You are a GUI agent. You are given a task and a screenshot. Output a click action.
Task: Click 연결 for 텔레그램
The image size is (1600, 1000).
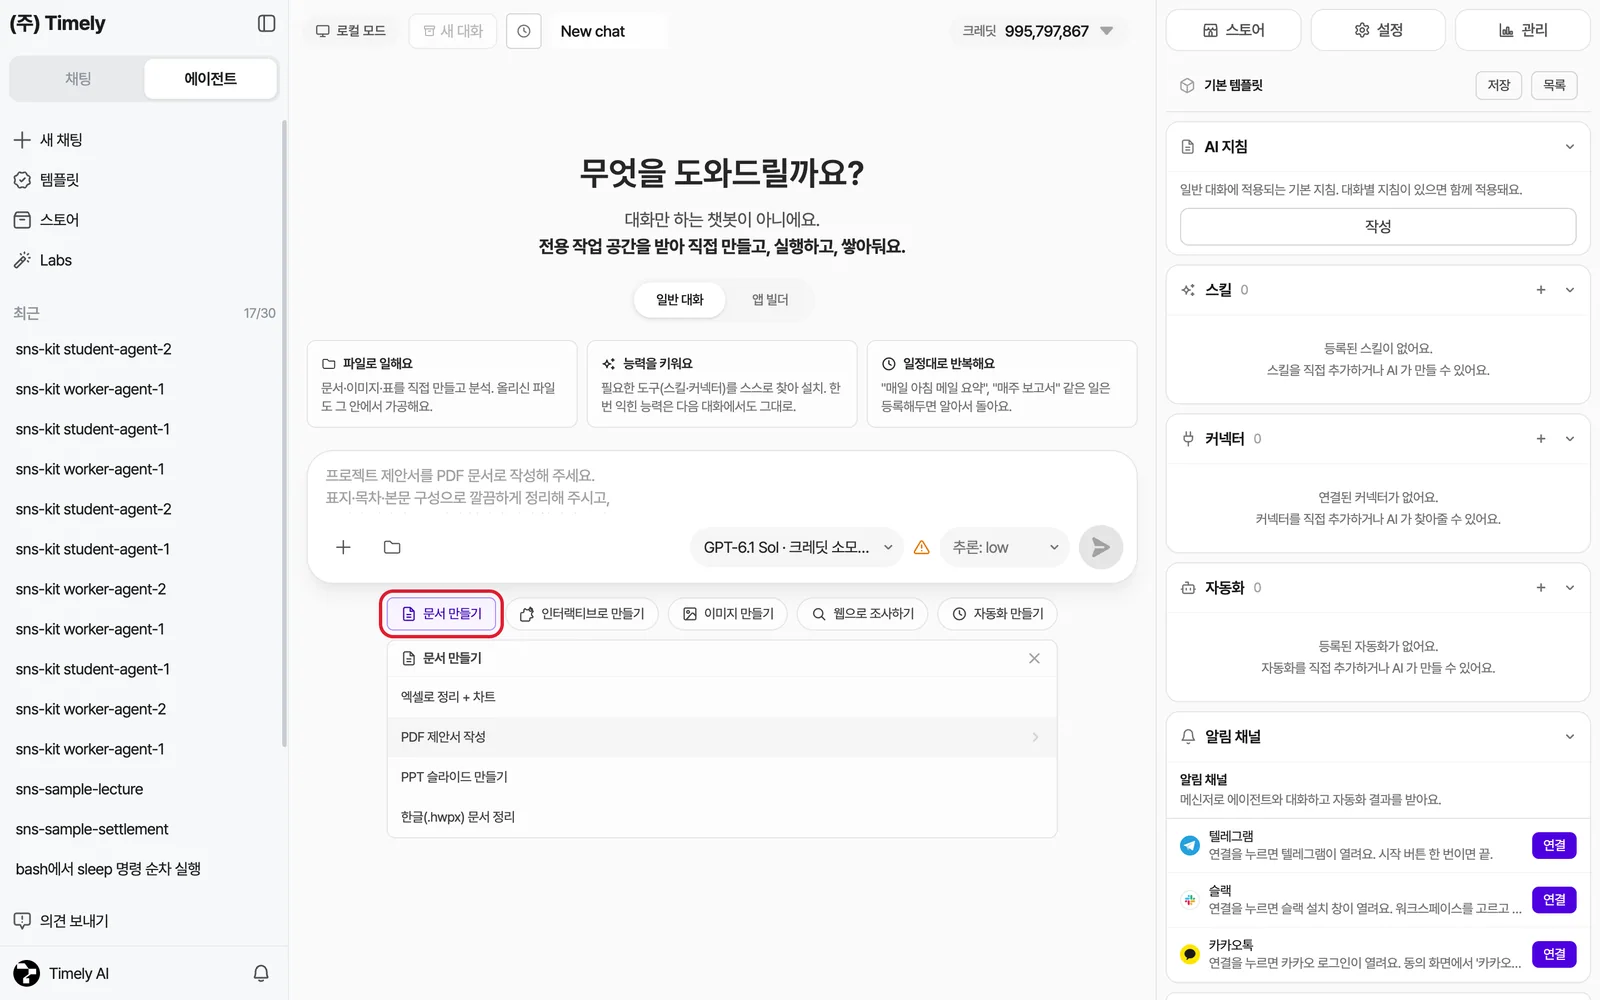[x=1554, y=846]
